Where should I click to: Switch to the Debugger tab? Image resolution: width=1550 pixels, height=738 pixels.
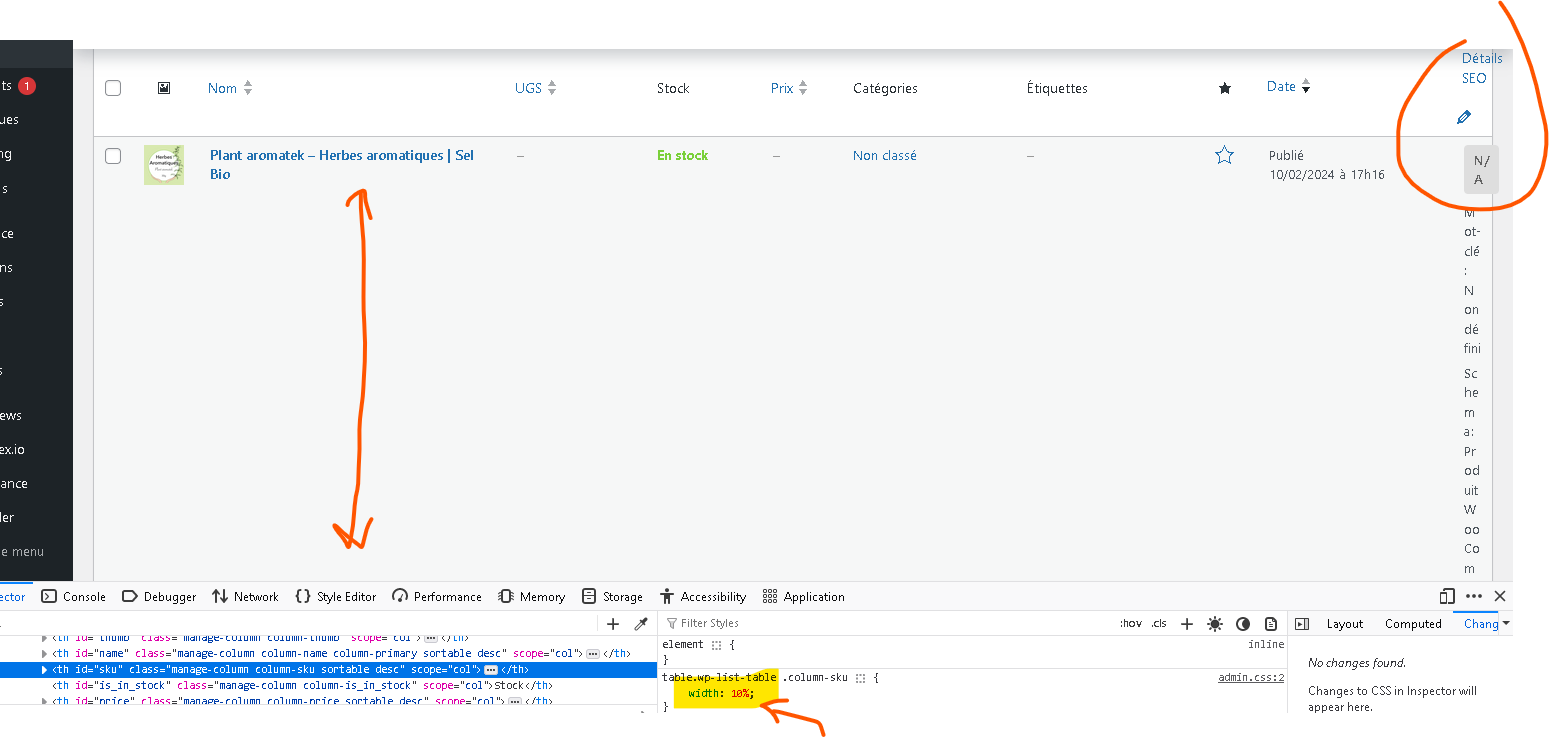[x=159, y=596]
